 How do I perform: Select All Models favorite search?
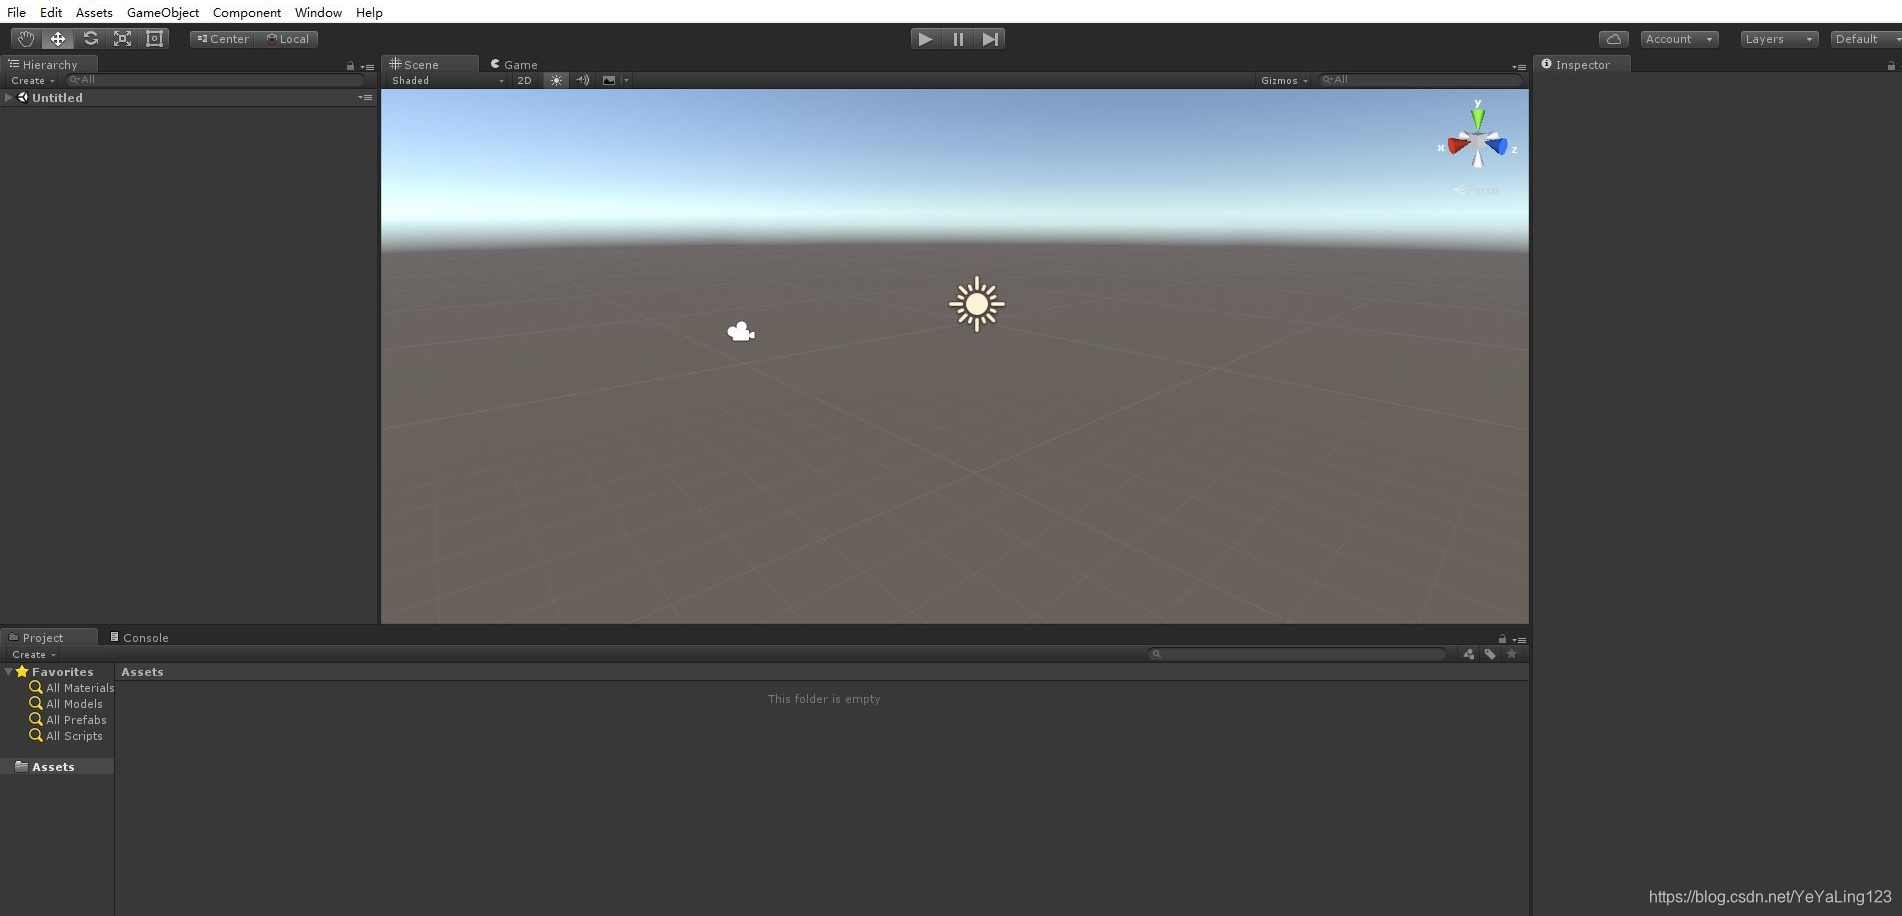tap(66, 704)
